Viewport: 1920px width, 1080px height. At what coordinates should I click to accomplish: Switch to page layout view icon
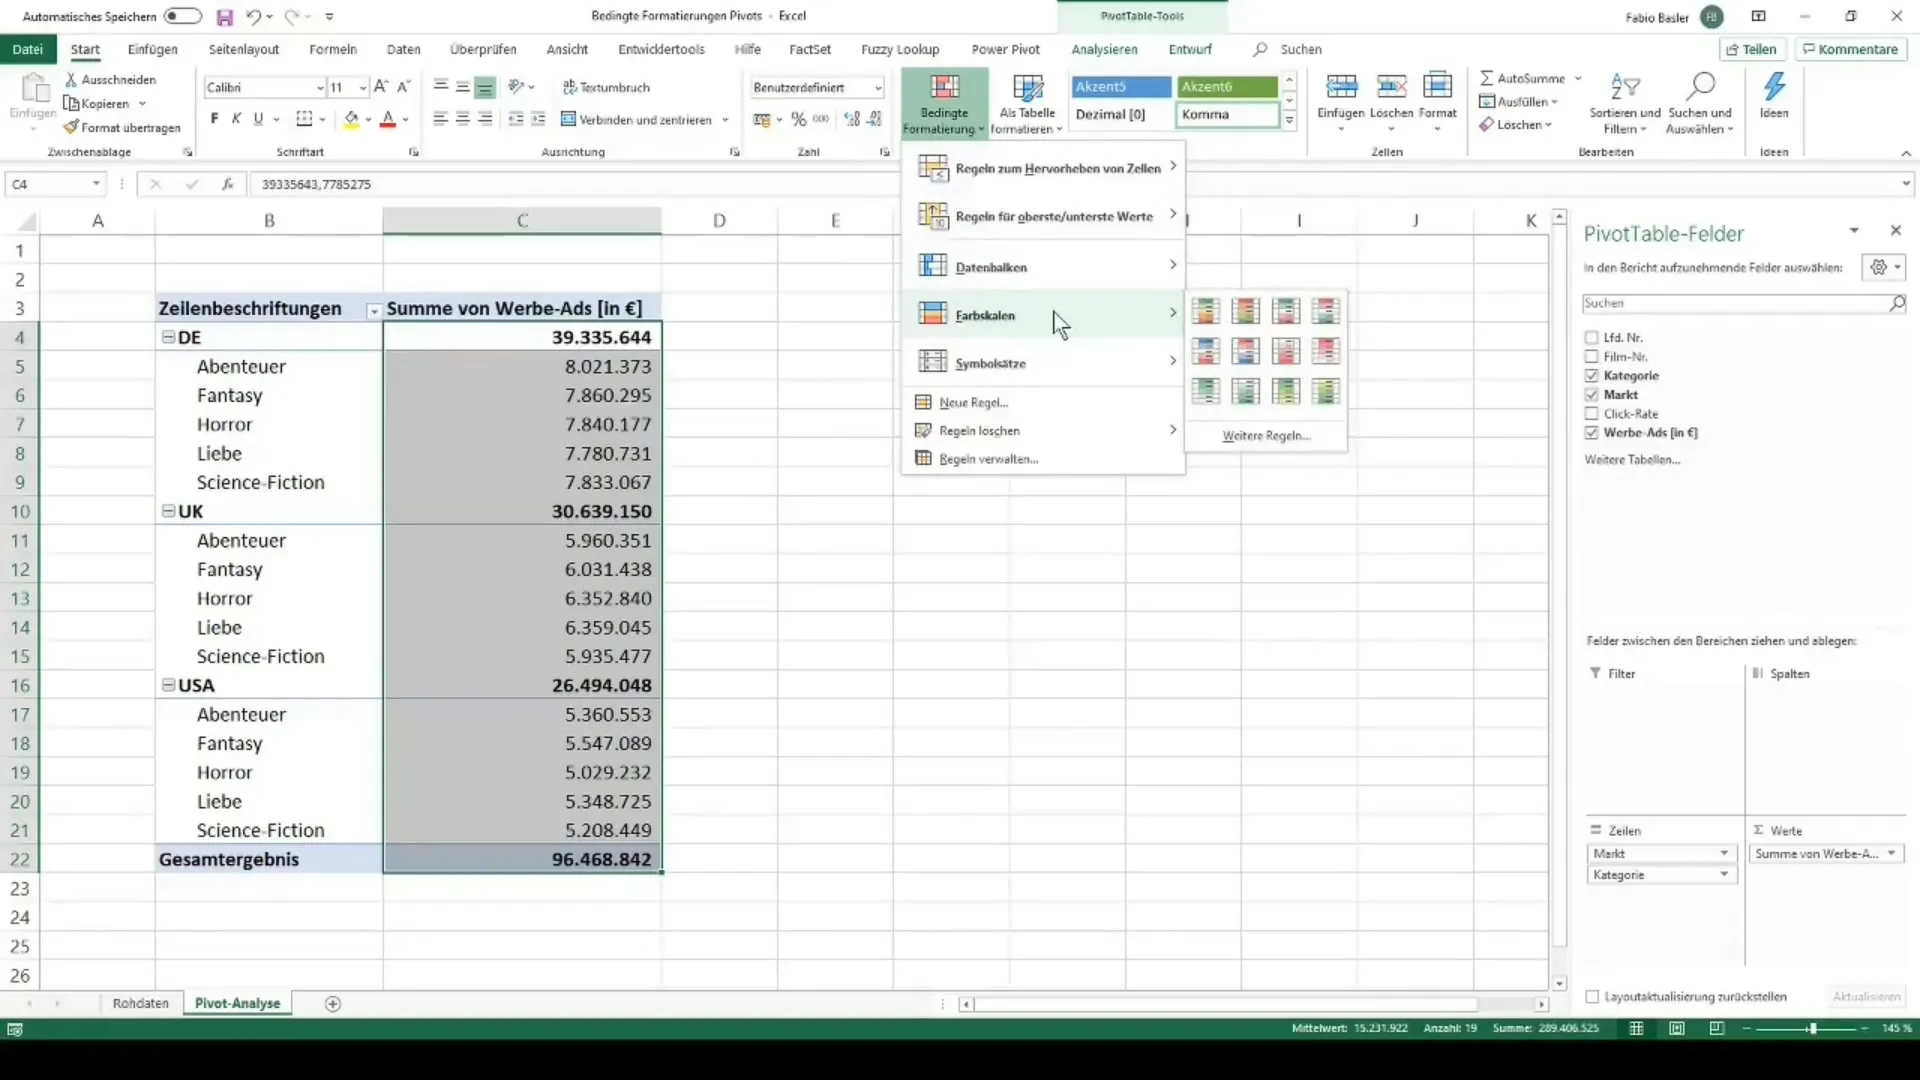(1677, 1028)
